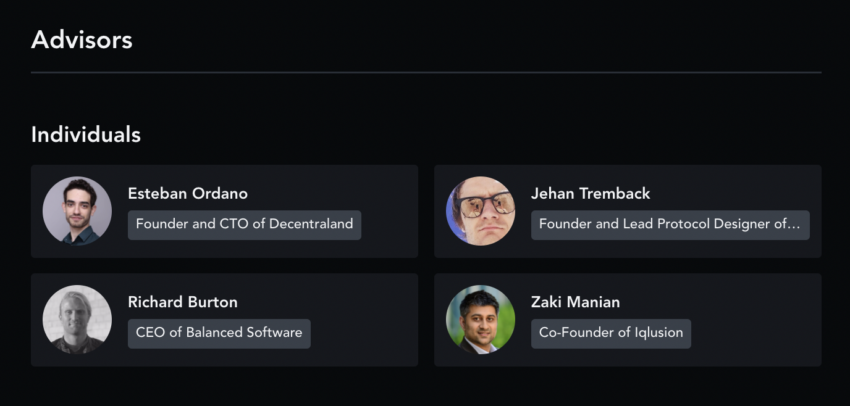Select the Richard Burton name text
The image size is (850, 406).
point(183,302)
